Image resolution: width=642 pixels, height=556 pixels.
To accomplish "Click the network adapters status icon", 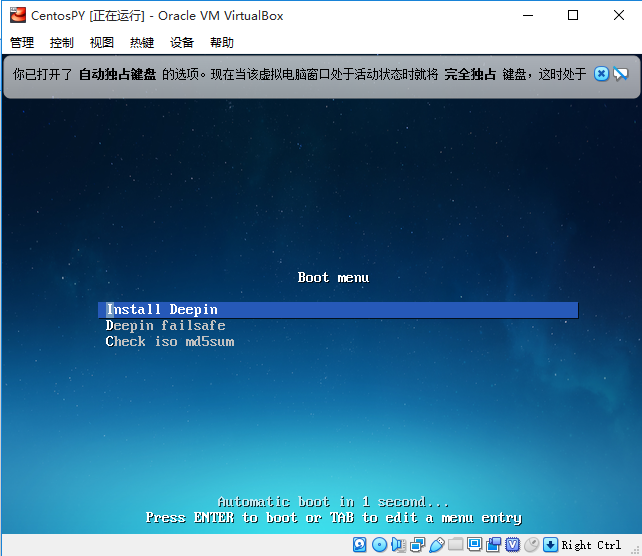I will [x=417, y=545].
